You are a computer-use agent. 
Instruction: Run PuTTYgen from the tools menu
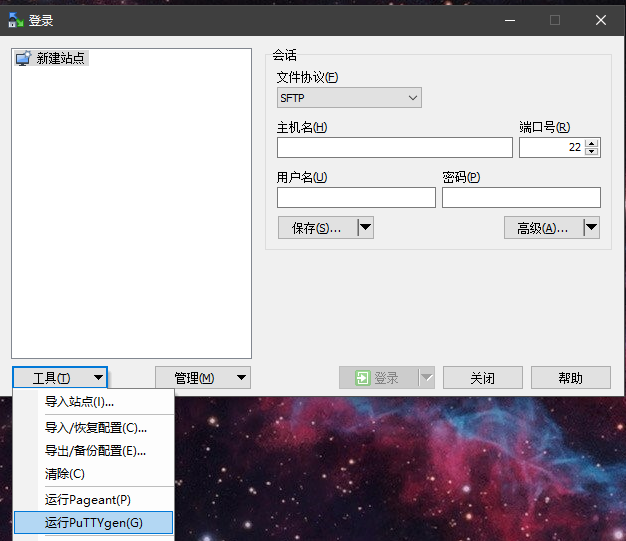pos(94,523)
